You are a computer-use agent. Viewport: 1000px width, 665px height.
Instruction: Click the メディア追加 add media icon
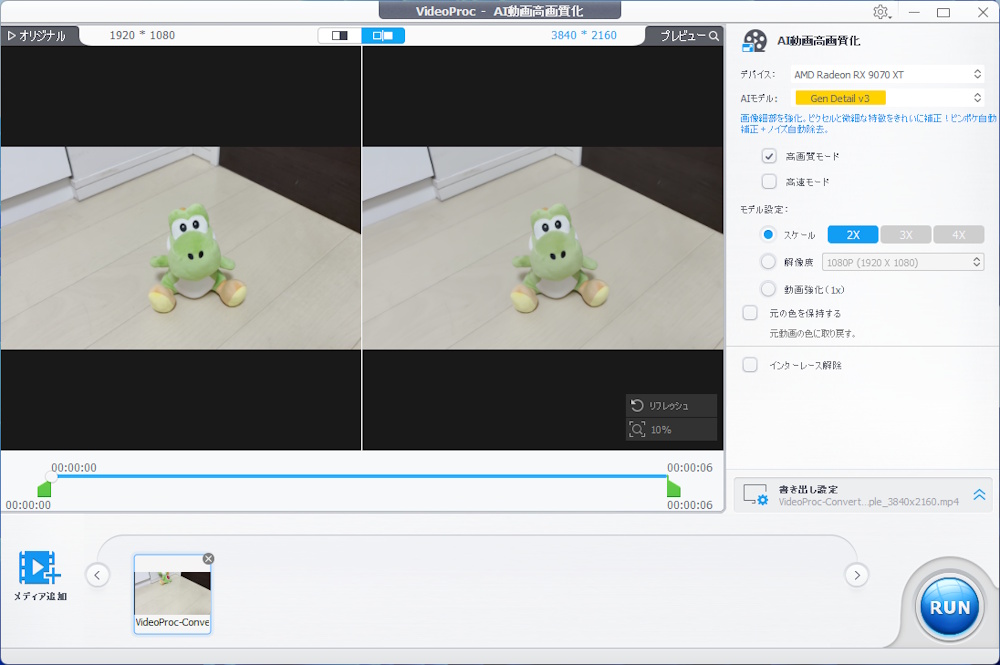point(40,567)
